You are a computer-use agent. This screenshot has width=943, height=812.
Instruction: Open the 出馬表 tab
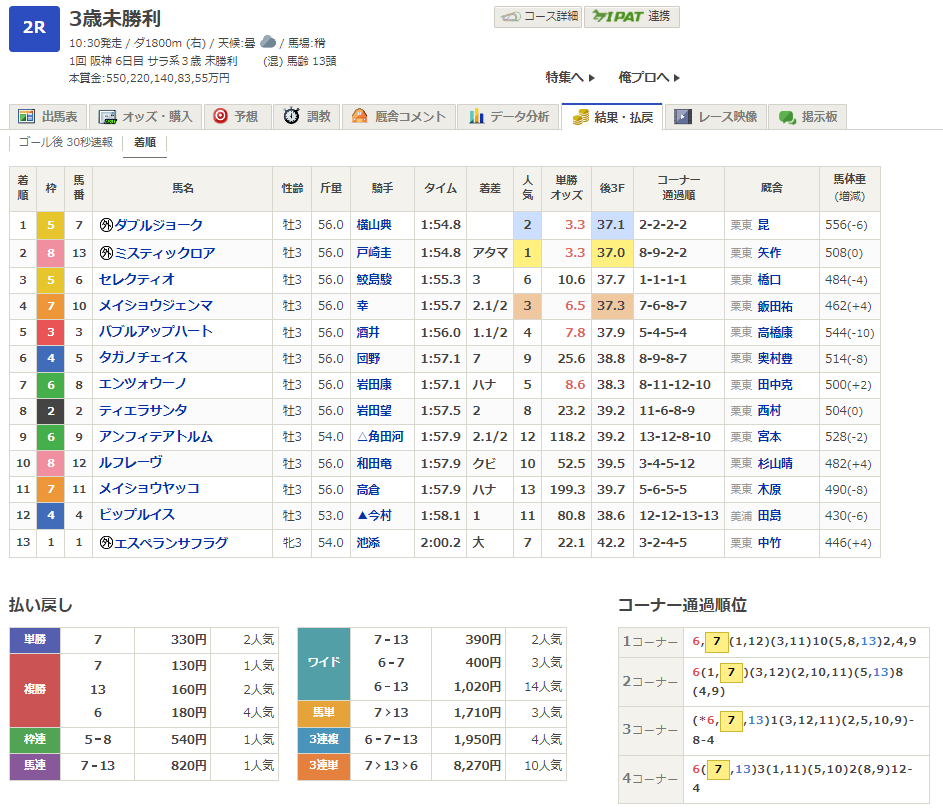(49, 117)
